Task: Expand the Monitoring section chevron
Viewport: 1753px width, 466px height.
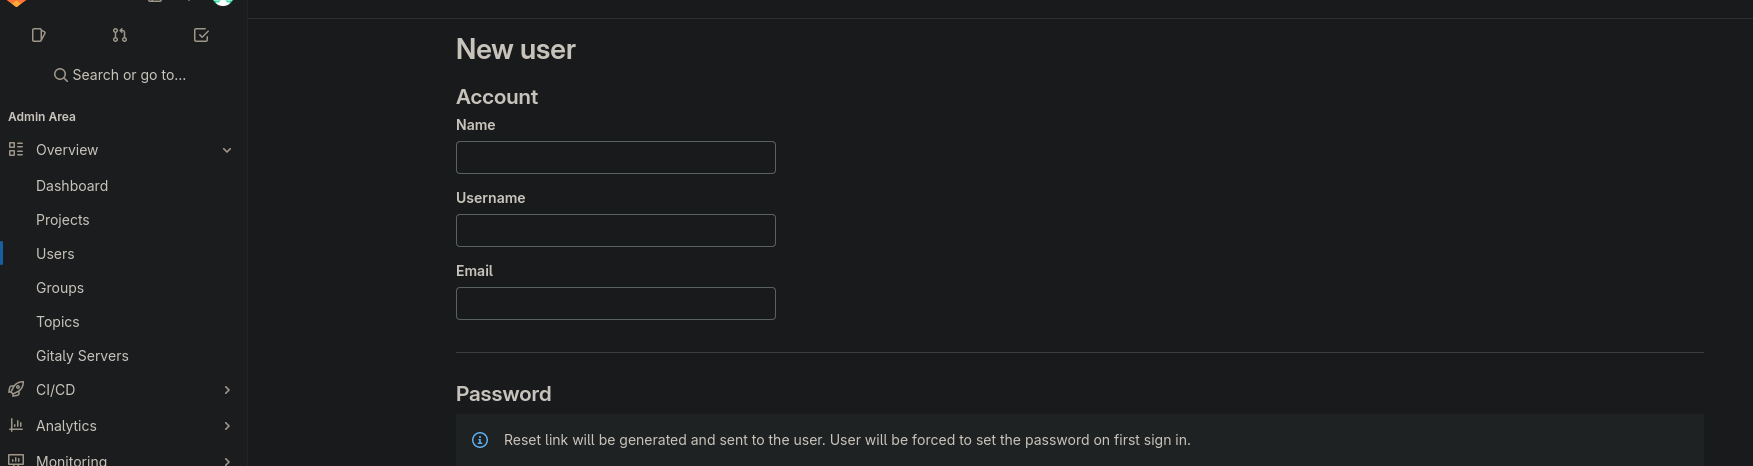Action: click(227, 461)
